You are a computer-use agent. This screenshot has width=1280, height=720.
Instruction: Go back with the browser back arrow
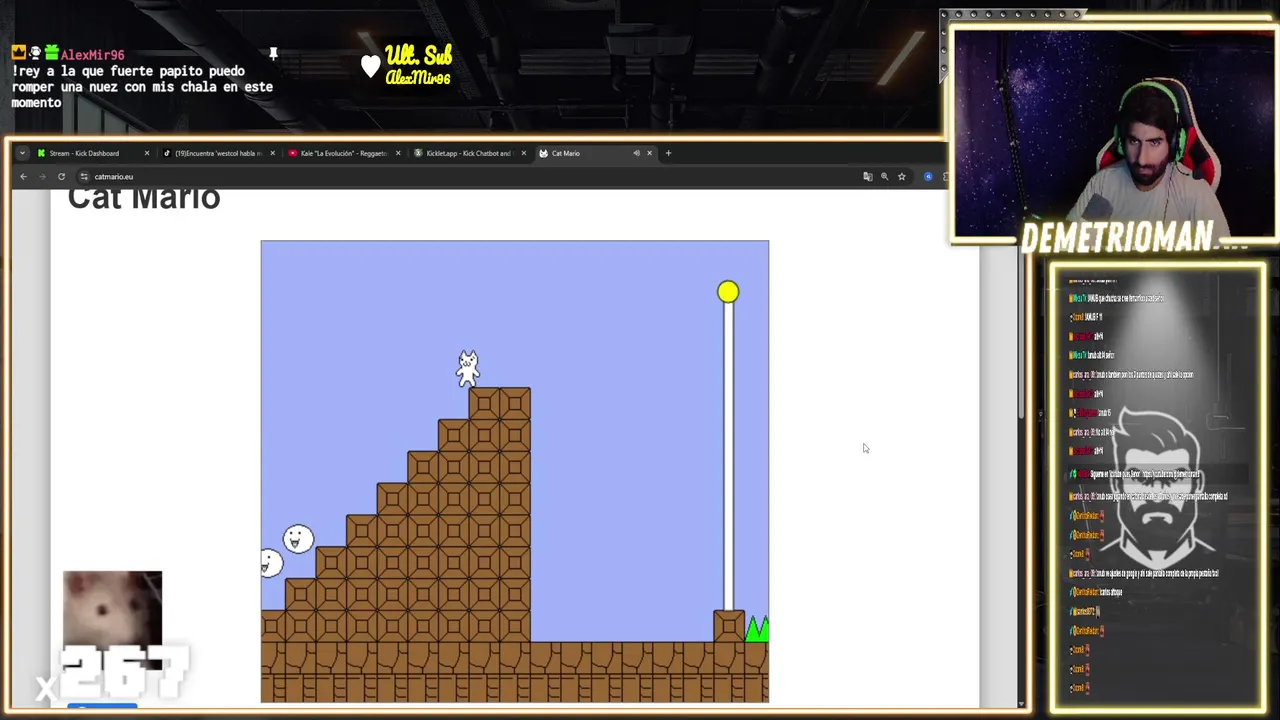click(23, 177)
